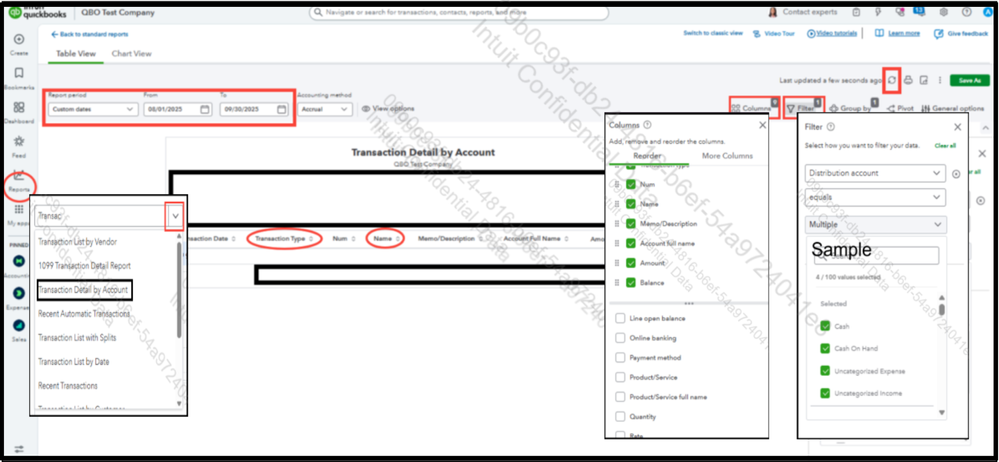Viewport: 999px width, 462px height.
Task: Open pinned Sales icon
Action: pyautogui.click(x=19, y=325)
